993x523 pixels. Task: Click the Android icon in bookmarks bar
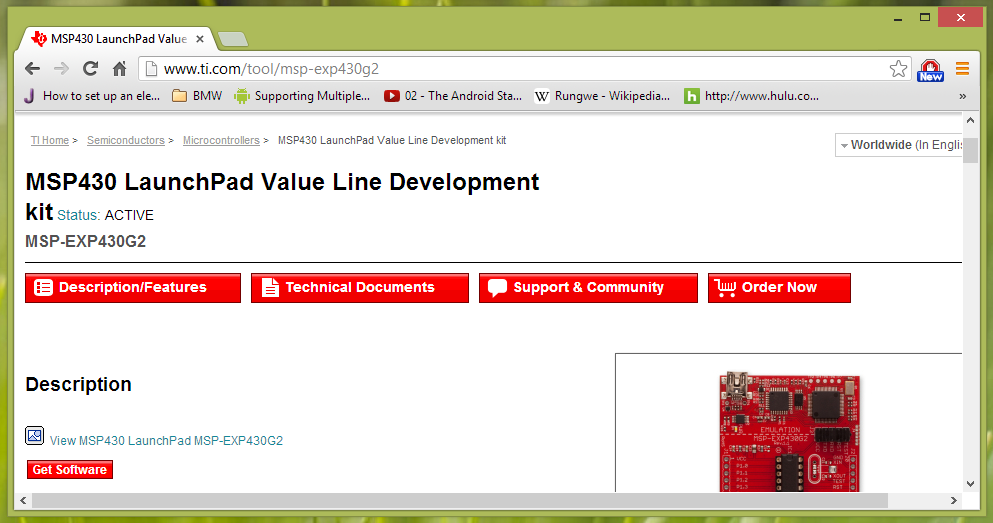pos(242,96)
